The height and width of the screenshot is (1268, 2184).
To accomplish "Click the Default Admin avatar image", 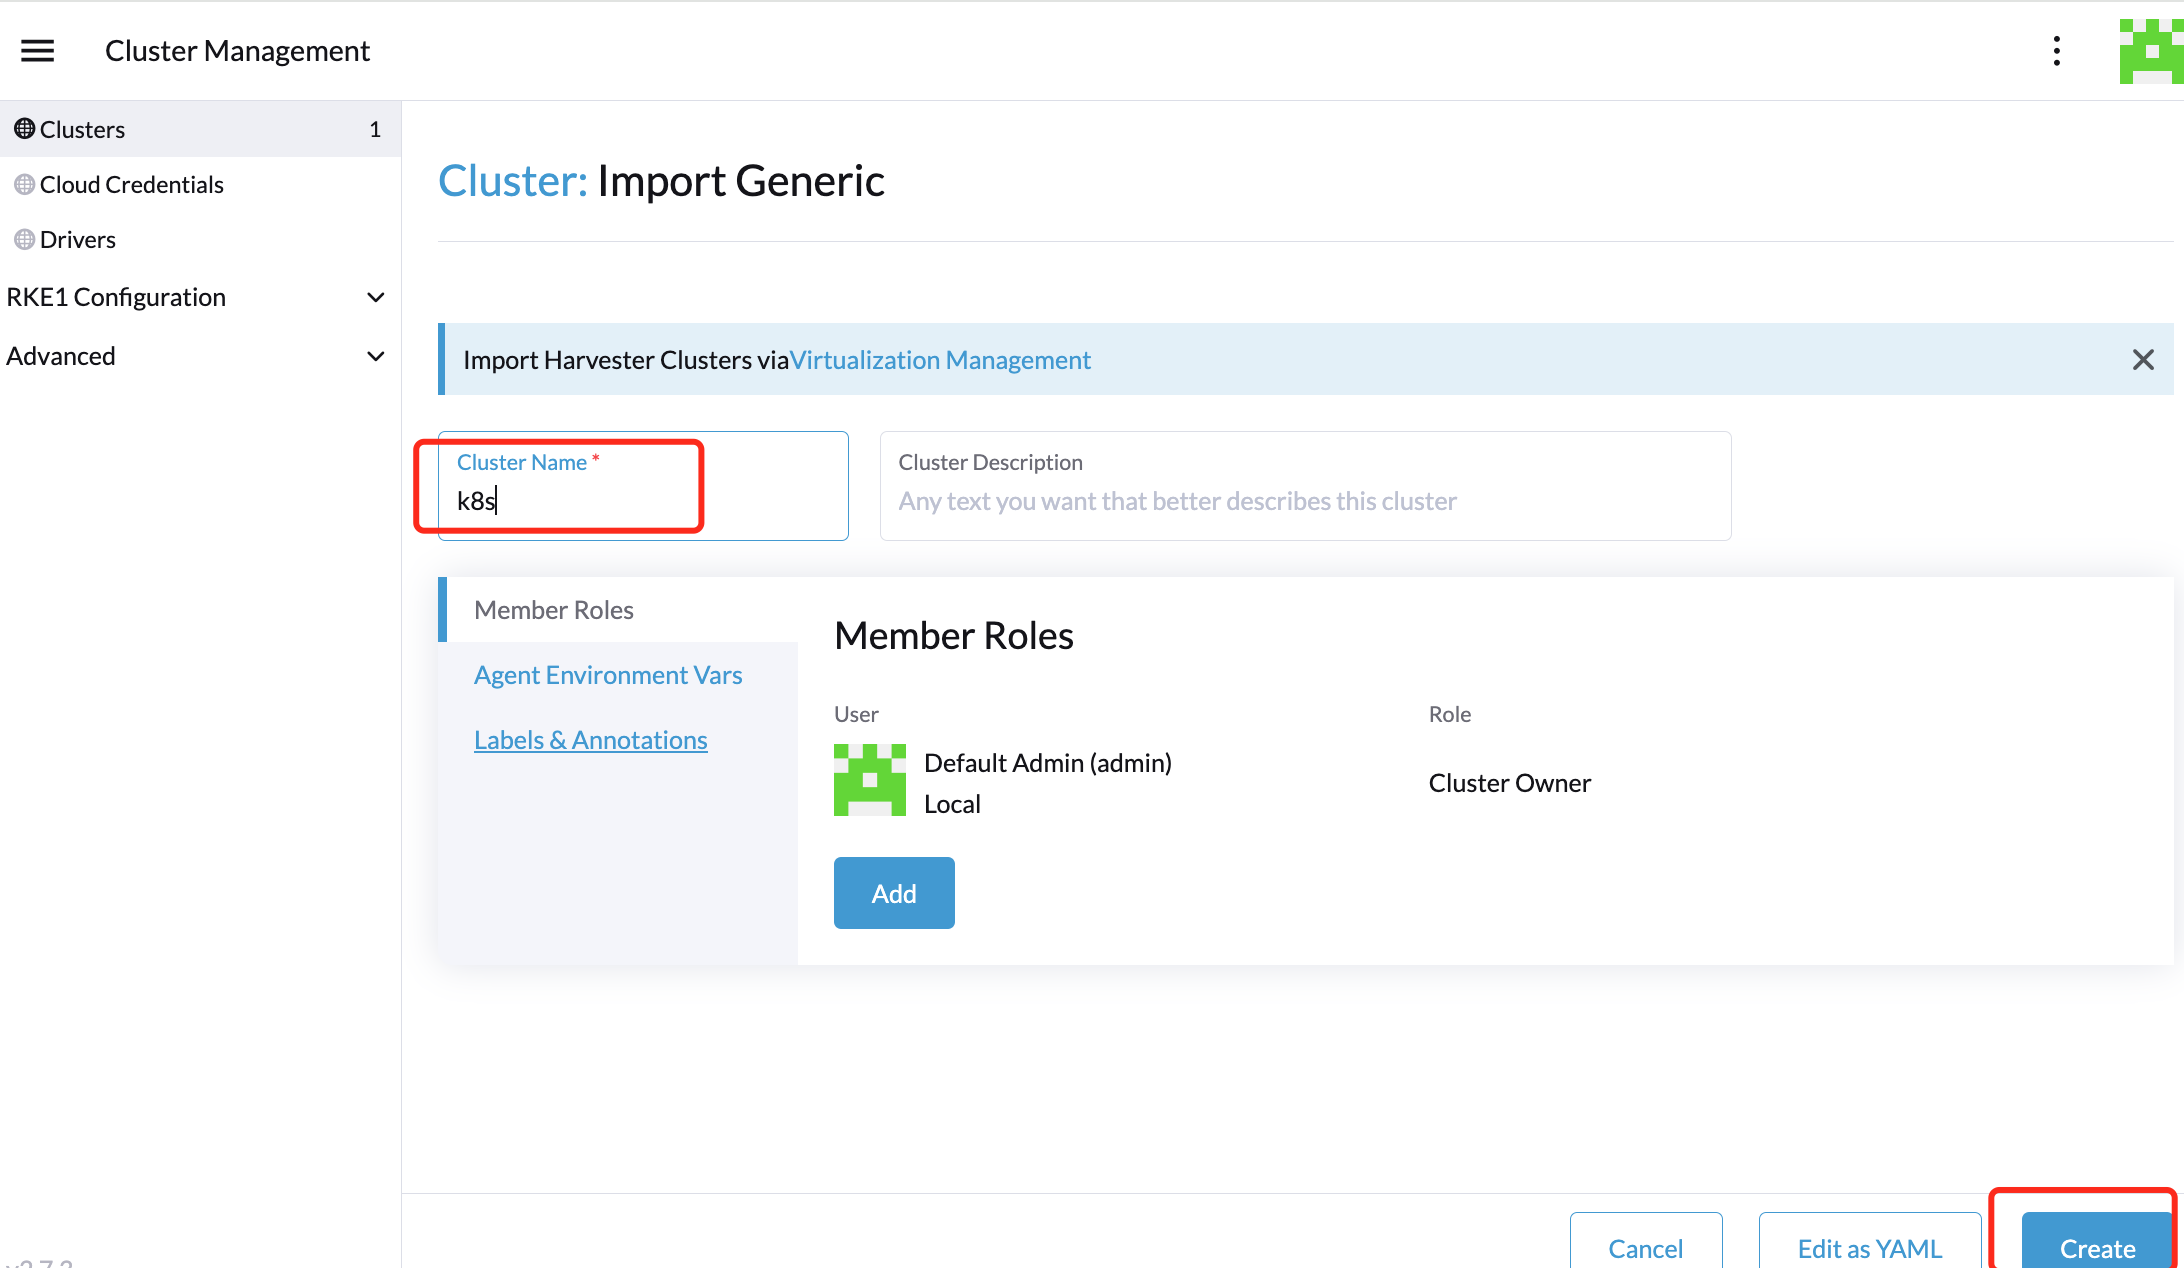I will (869, 780).
